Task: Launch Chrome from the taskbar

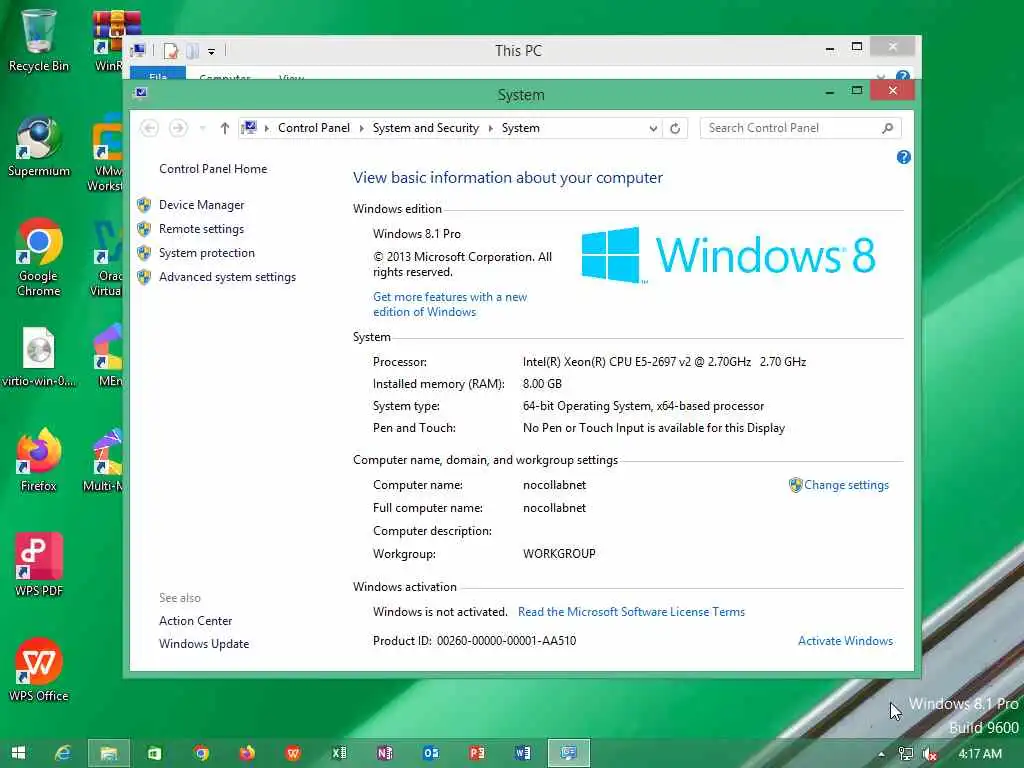Action: pos(201,753)
